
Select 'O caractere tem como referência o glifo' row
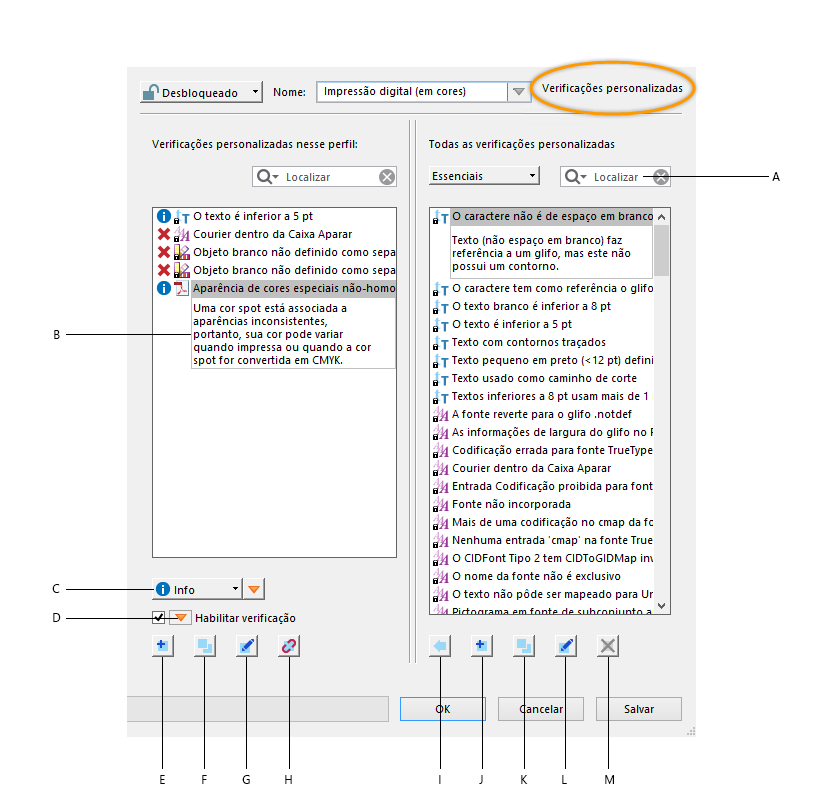pyautogui.click(x=542, y=288)
